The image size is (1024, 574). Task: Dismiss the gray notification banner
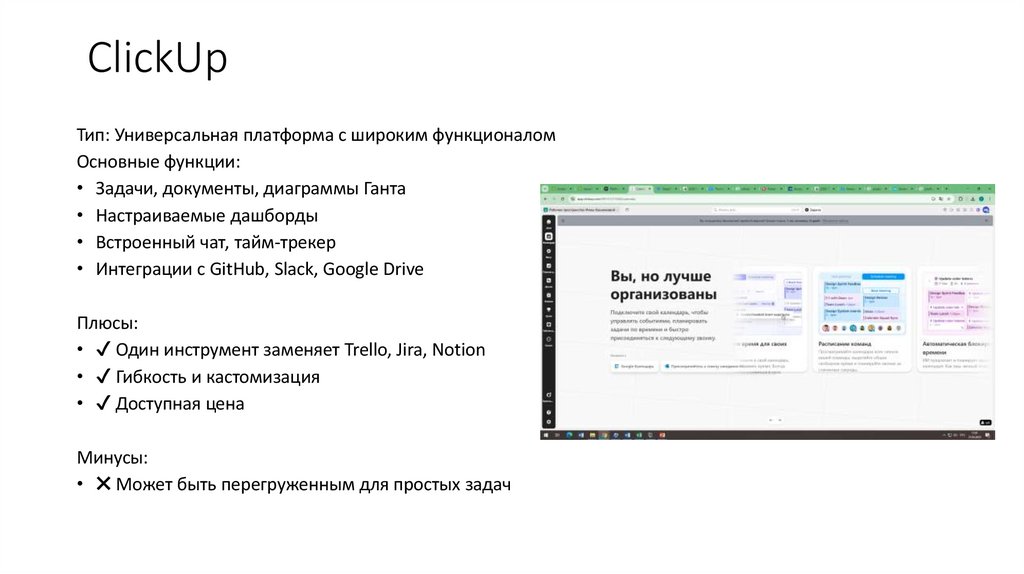pos(986,221)
